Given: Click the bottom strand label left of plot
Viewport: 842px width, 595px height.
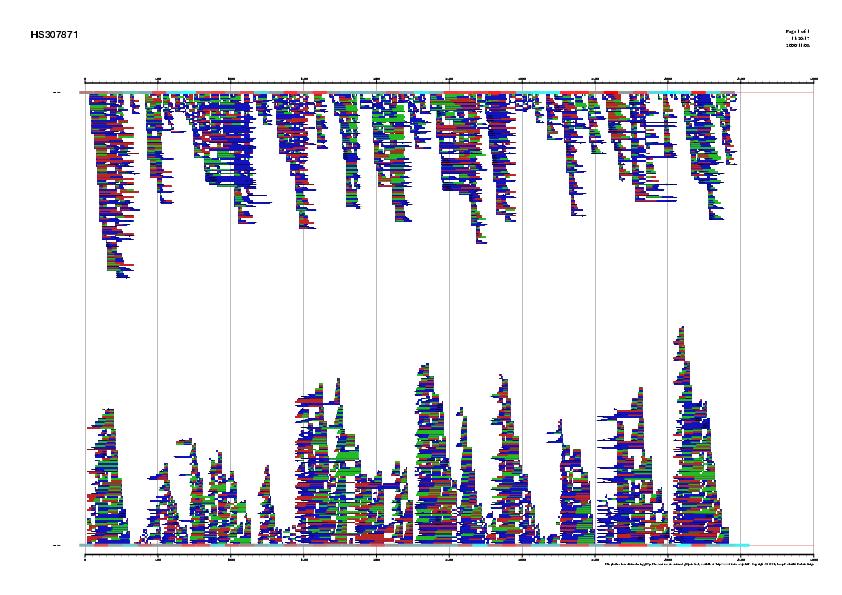Looking at the screenshot, I should tap(56, 545).
